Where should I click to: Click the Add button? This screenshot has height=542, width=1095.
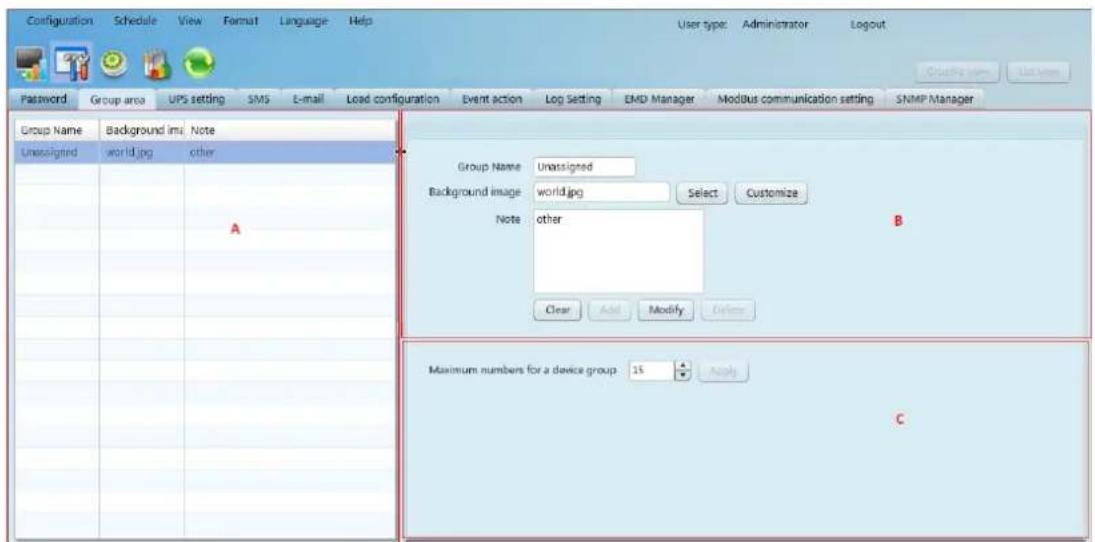point(610,309)
